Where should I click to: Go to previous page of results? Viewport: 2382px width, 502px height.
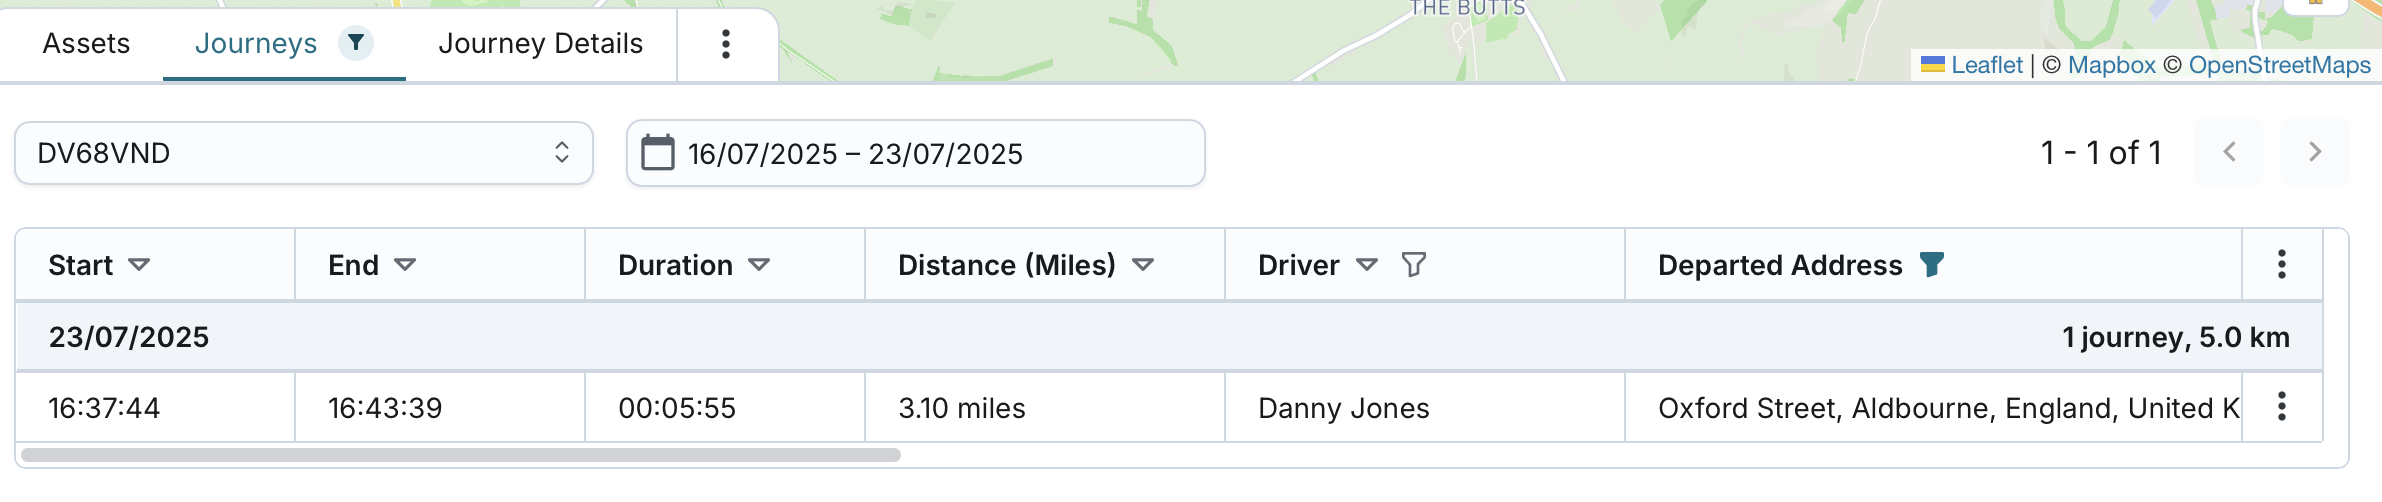(x=2229, y=152)
